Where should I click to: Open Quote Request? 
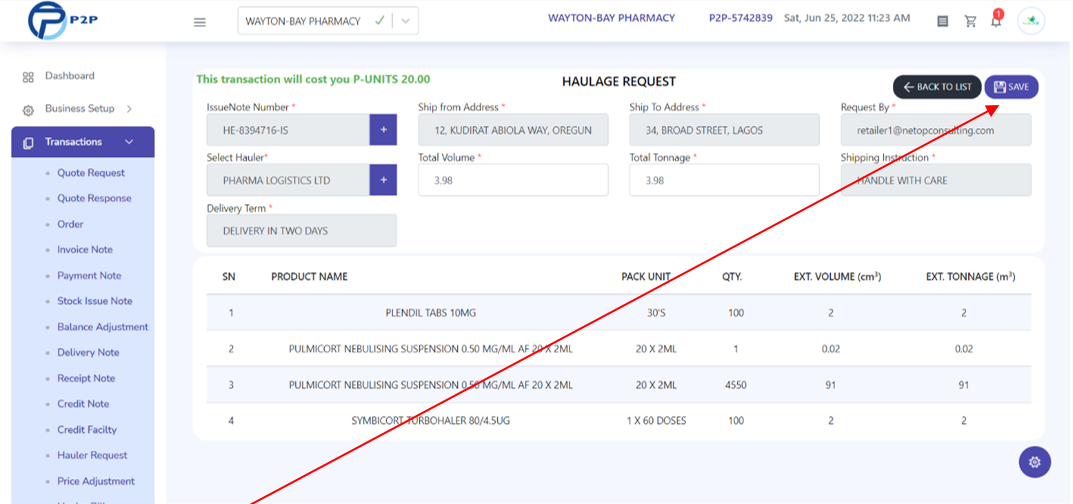(x=91, y=173)
